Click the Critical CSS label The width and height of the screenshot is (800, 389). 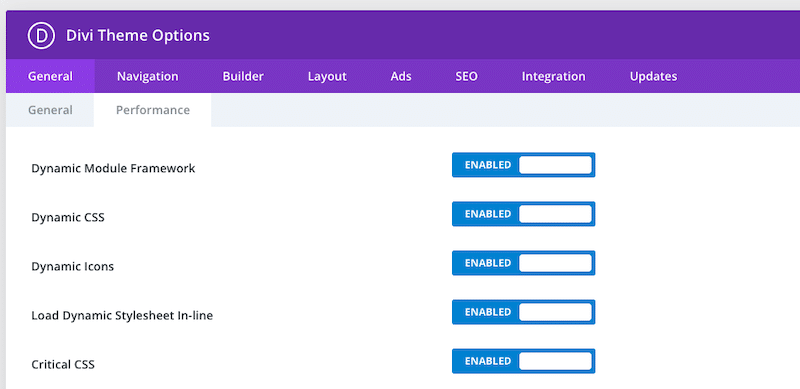(x=63, y=364)
